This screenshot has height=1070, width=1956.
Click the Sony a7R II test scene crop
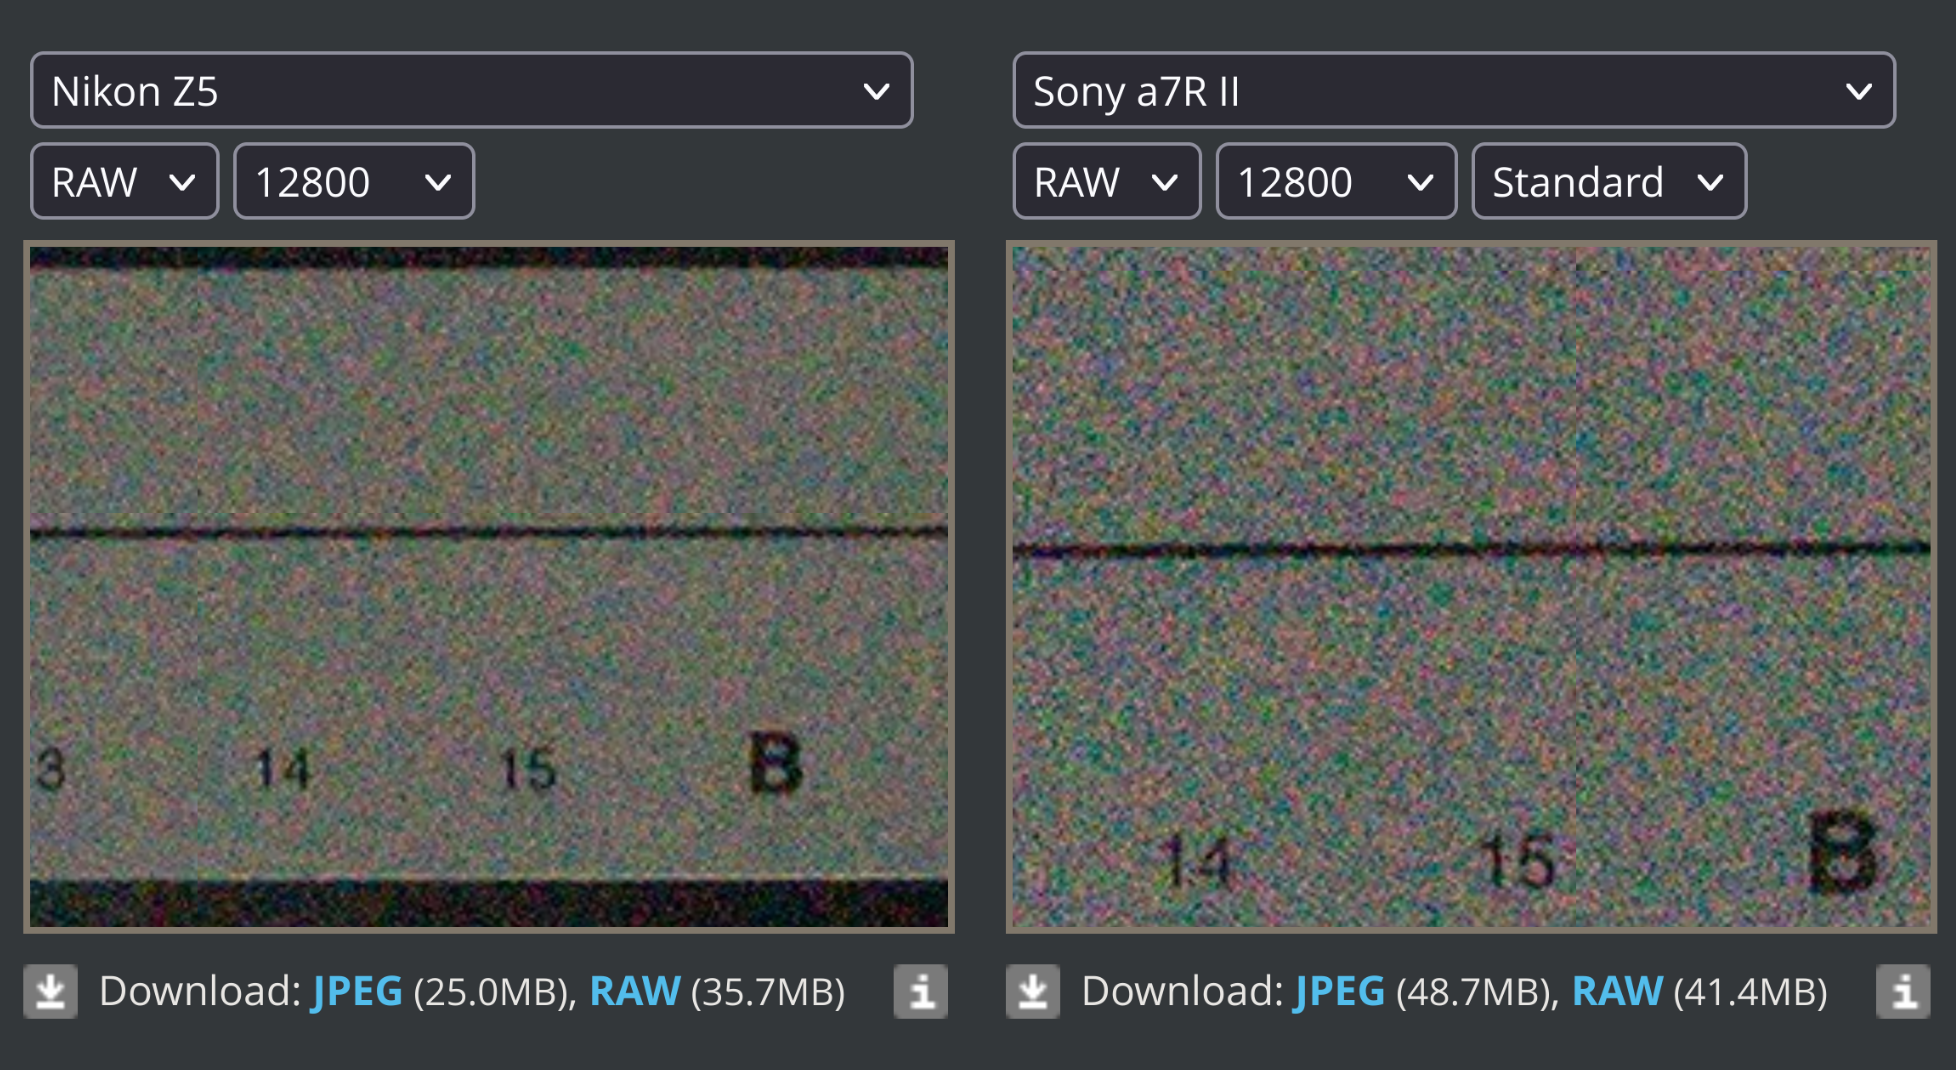[1471, 587]
